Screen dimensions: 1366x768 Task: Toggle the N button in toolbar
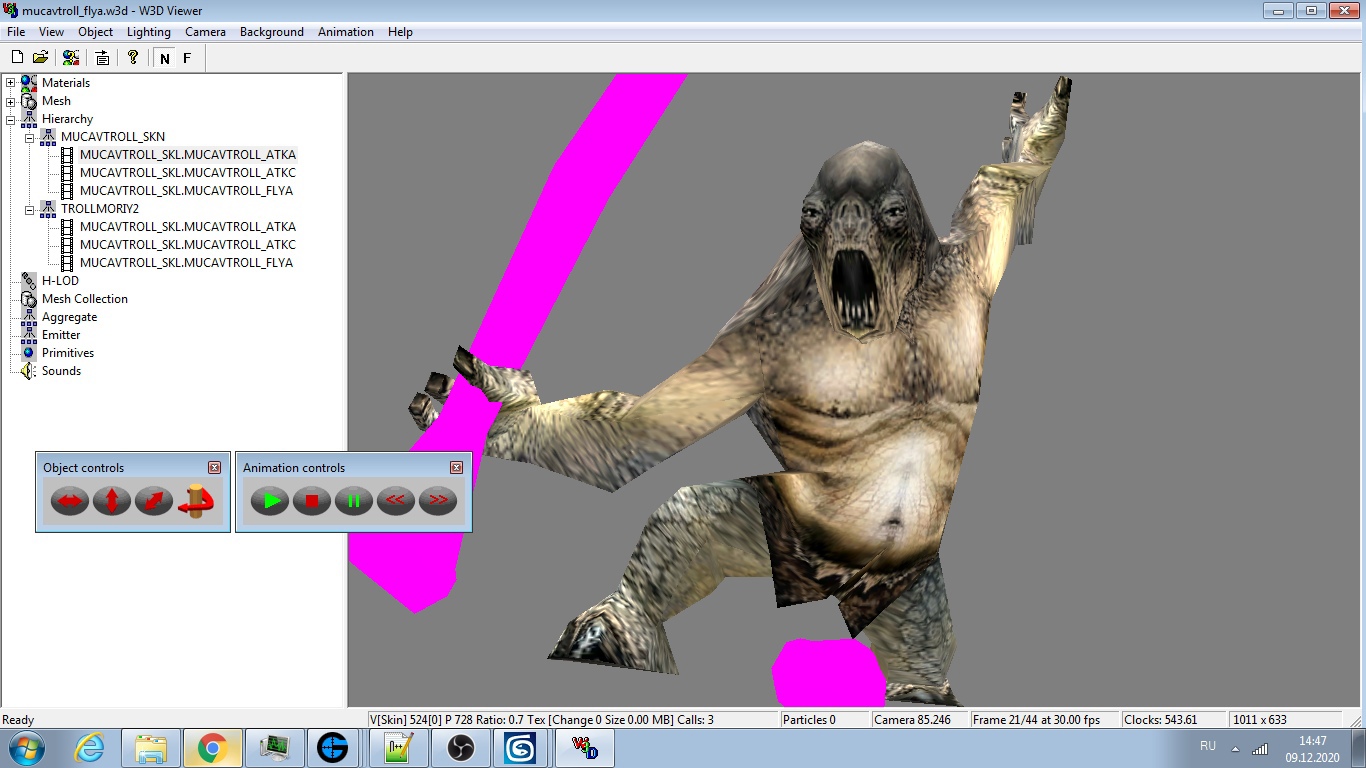pos(164,58)
